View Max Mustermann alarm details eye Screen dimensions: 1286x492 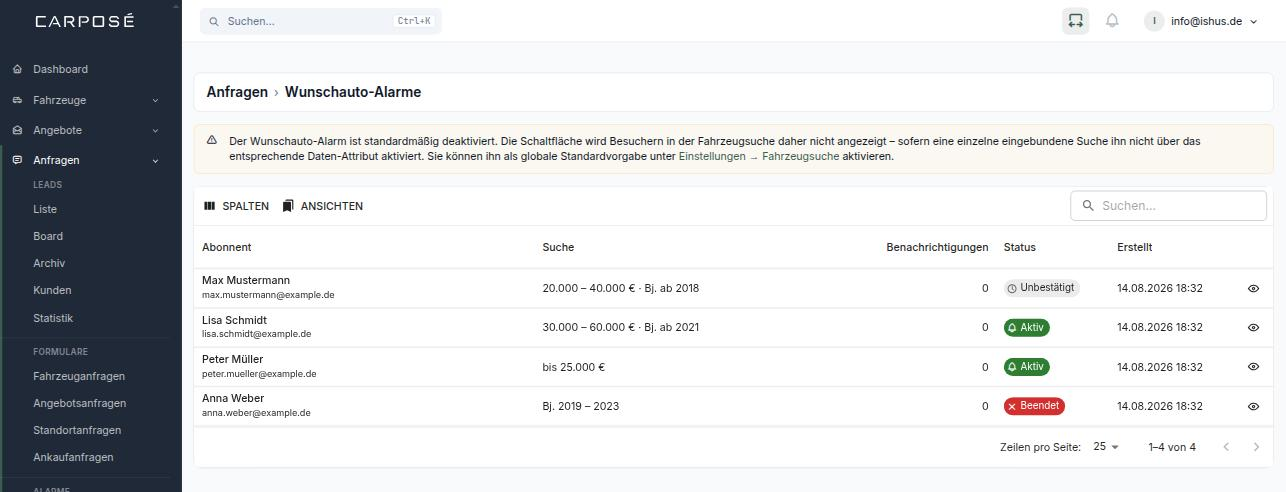[x=1253, y=288]
